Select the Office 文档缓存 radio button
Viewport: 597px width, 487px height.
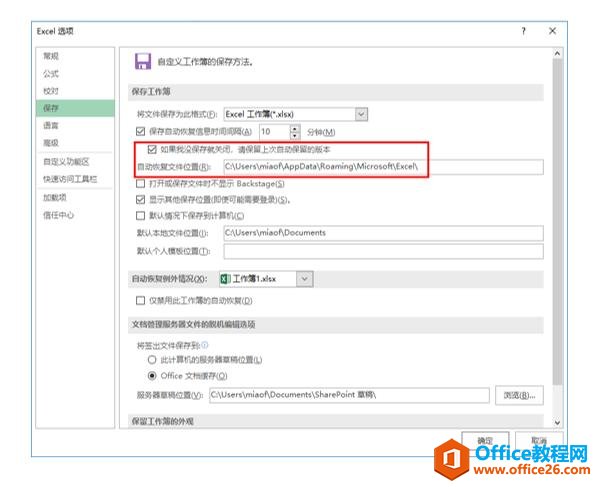pos(152,376)
